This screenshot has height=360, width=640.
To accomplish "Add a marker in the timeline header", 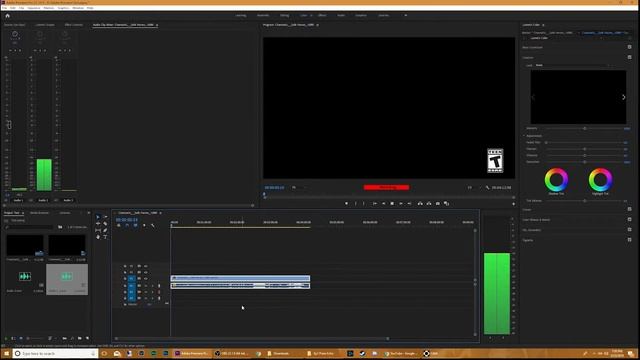I will click(x=144, y=225).
